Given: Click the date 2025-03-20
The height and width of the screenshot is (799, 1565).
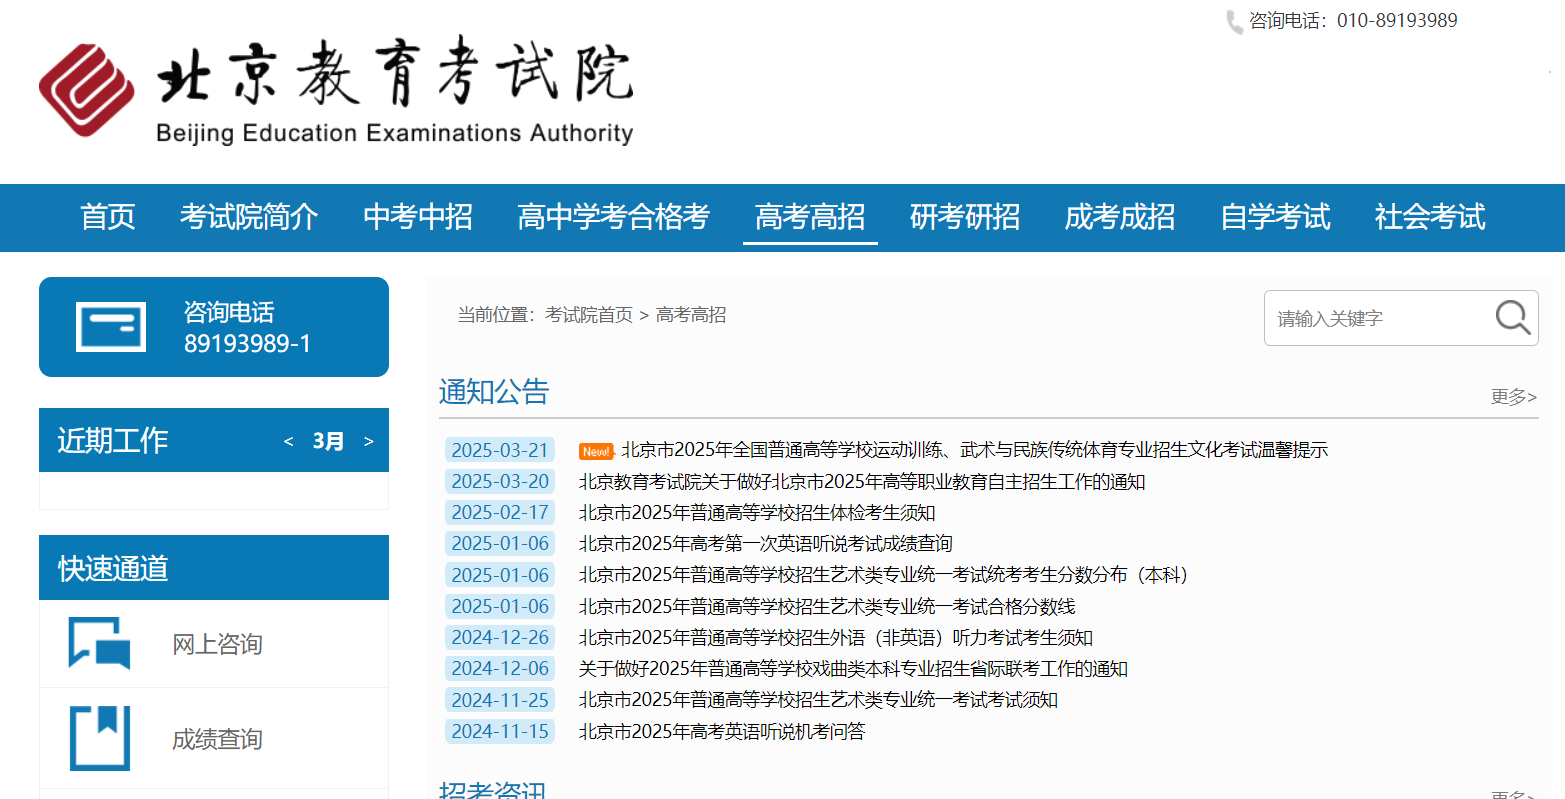Looking at the screenshot, I should 500,481.
